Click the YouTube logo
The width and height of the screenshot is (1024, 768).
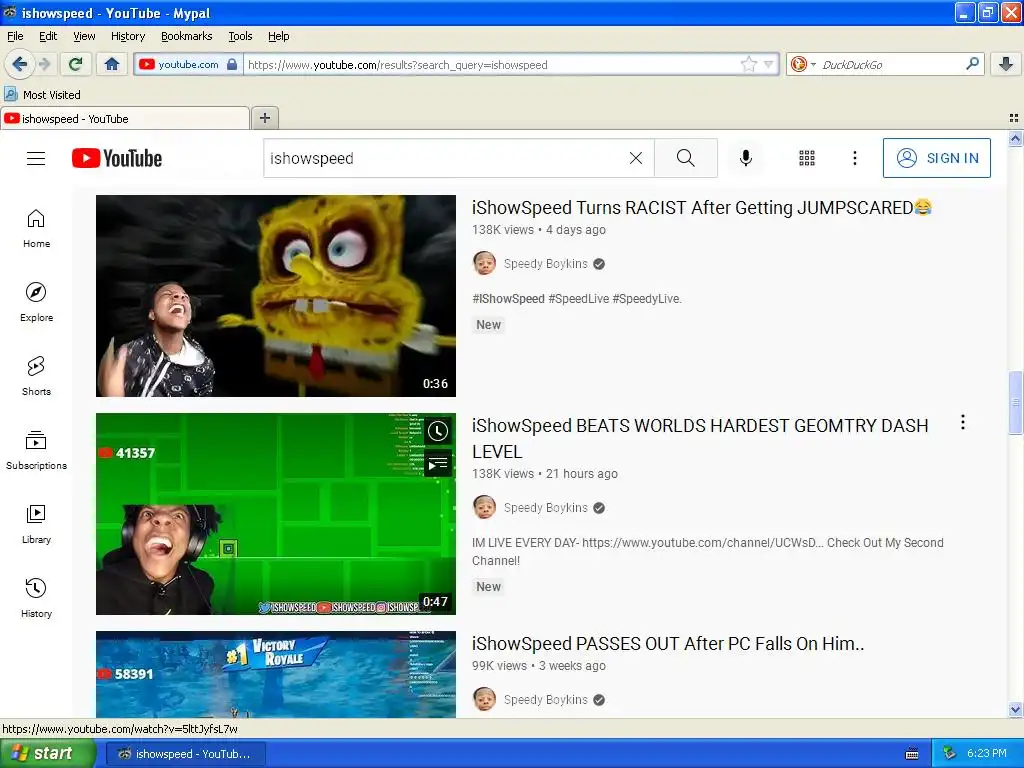click(117, 158)
